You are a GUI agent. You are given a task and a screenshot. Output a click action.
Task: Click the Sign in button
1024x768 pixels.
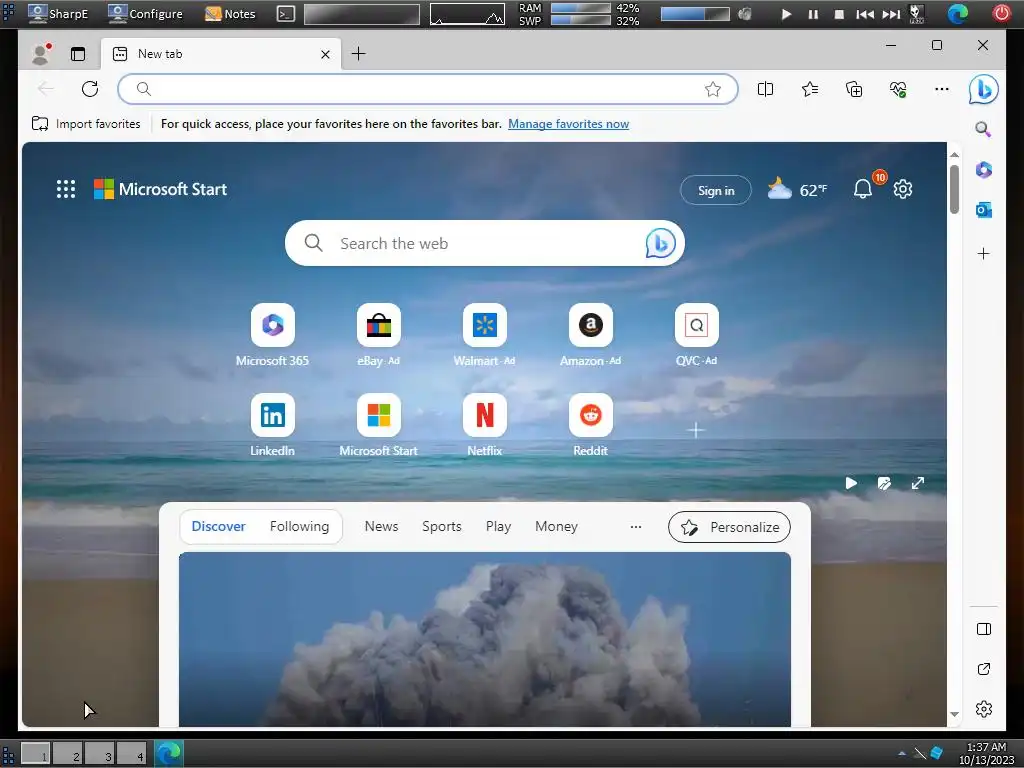click(716, 190)
